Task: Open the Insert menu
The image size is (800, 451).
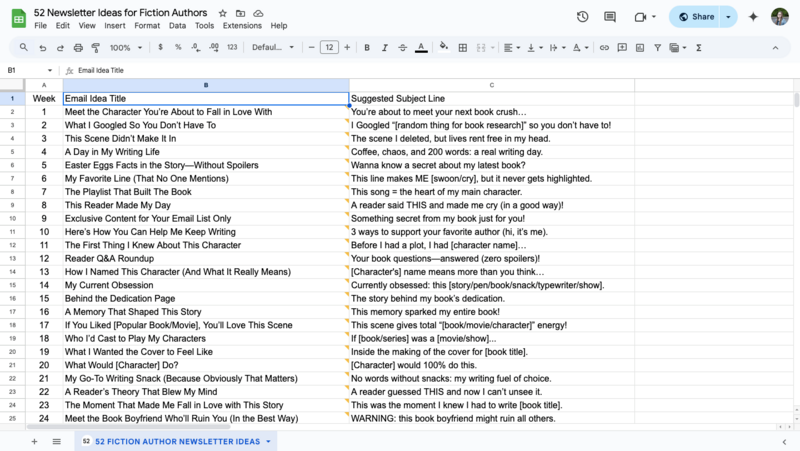Action: pyautogui.click(x=114, y=26)
